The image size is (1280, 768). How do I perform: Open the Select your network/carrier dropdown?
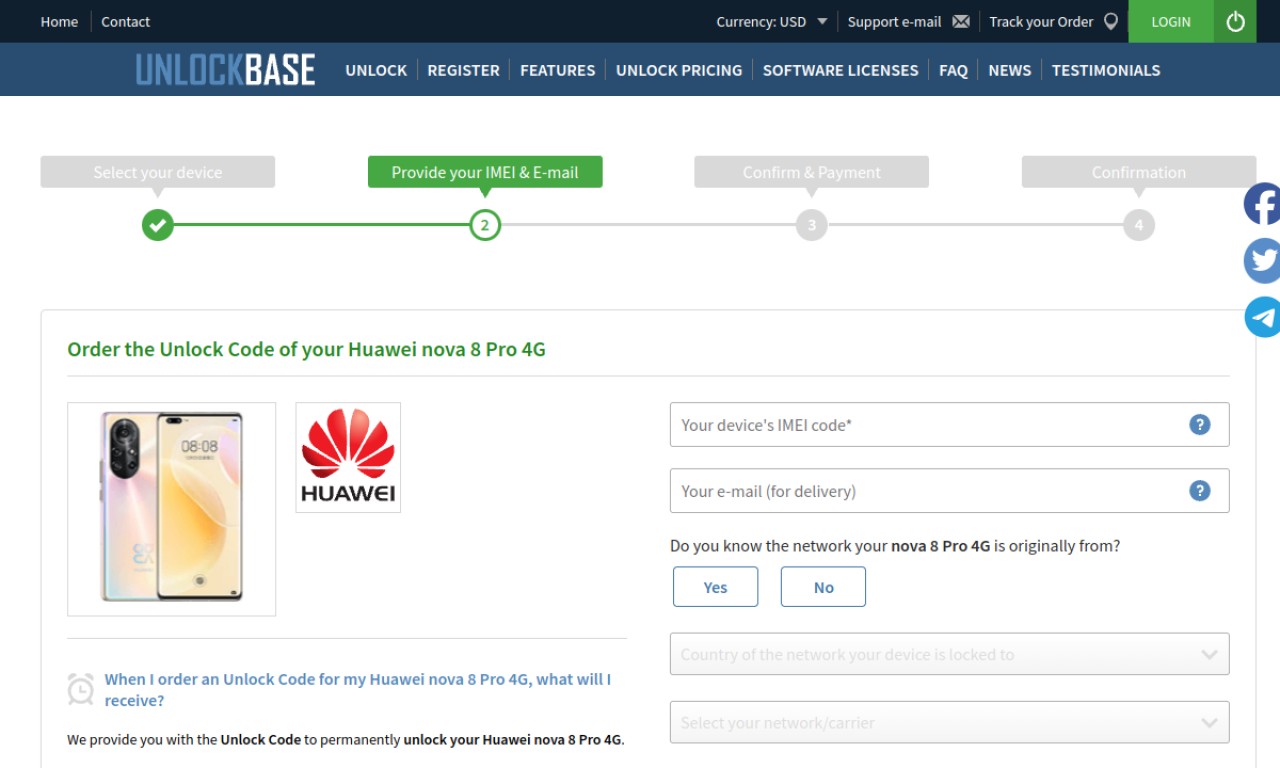click(949, 722)
